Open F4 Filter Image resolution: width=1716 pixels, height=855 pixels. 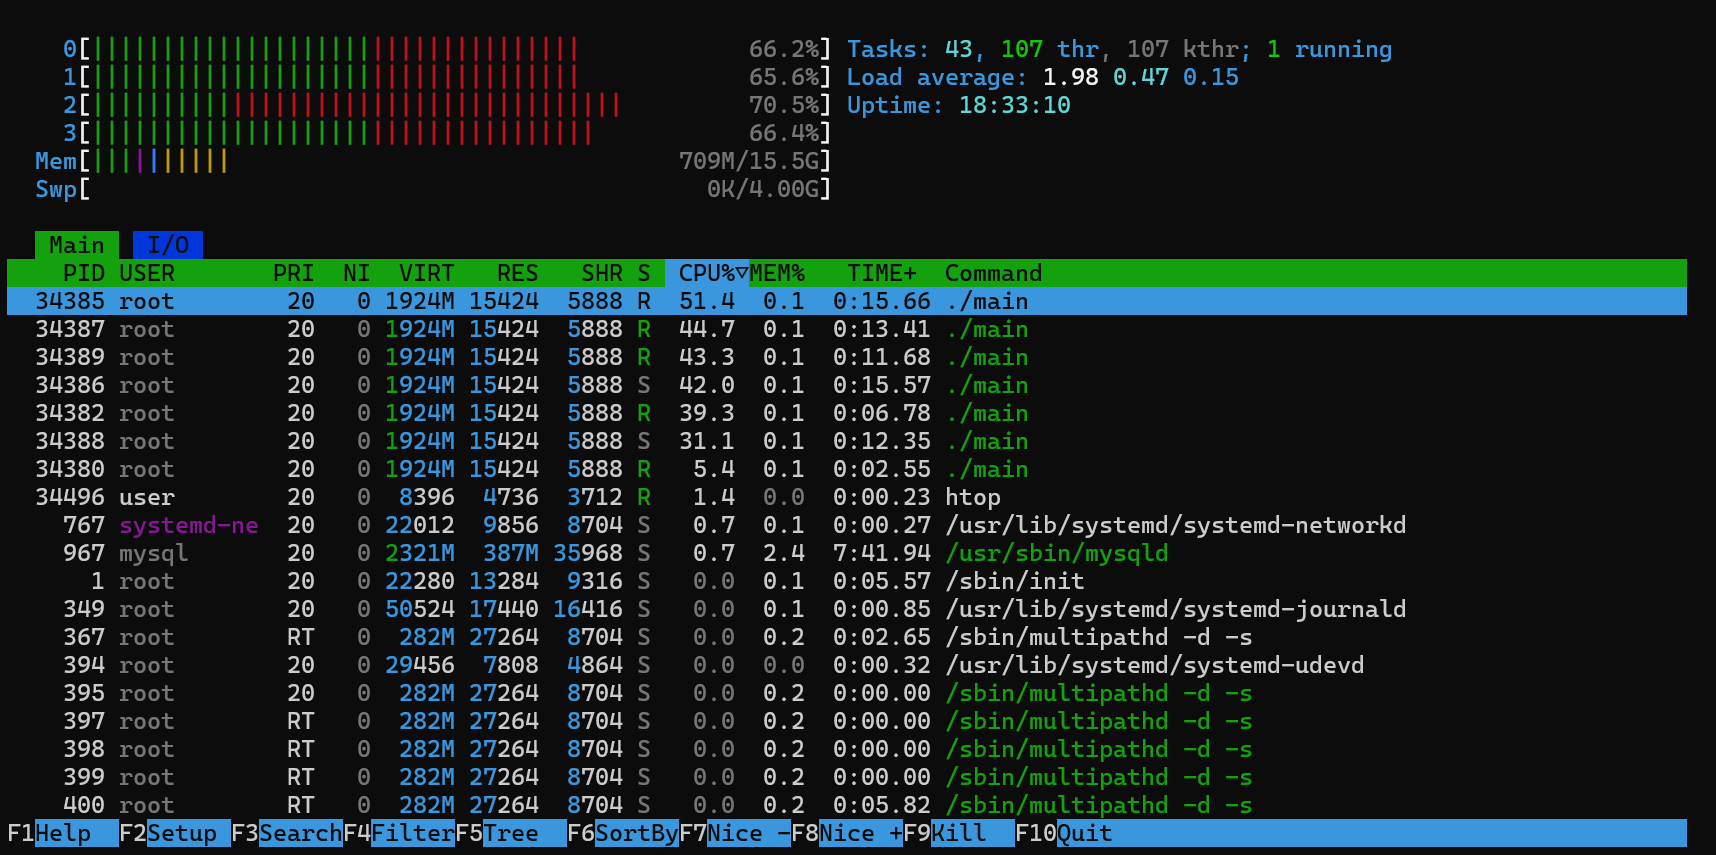[x=399, y=833]
